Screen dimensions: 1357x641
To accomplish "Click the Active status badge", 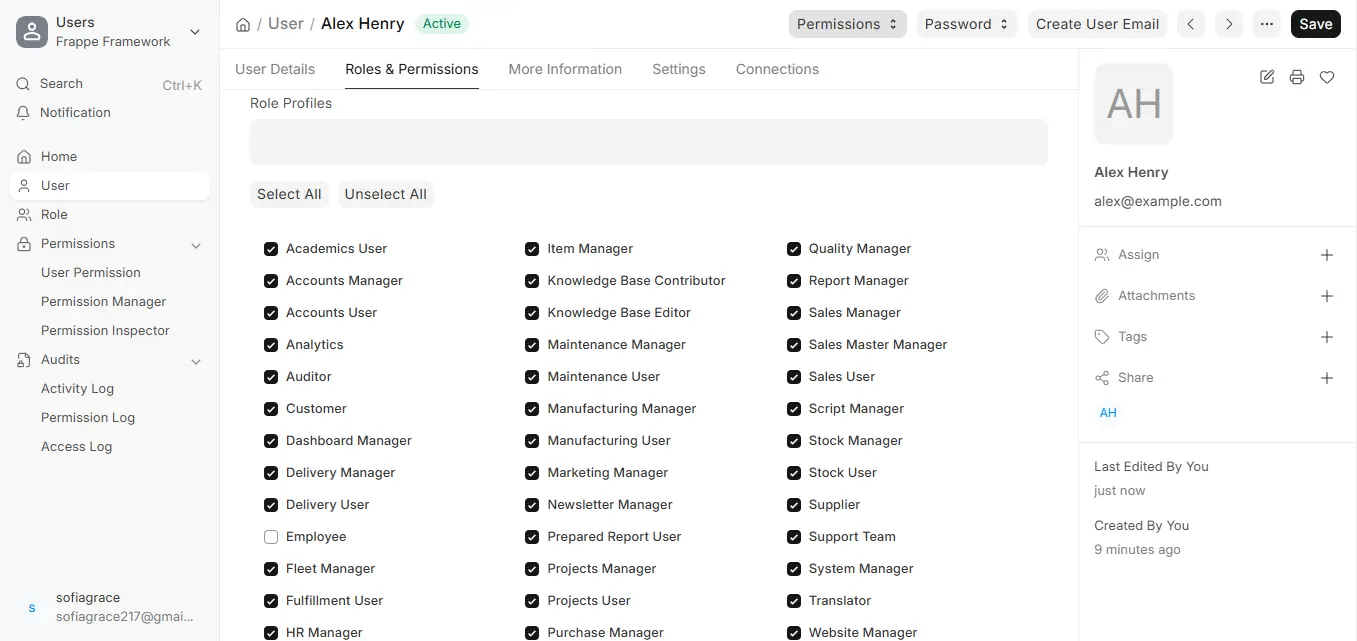I will (x=442, y=24).
